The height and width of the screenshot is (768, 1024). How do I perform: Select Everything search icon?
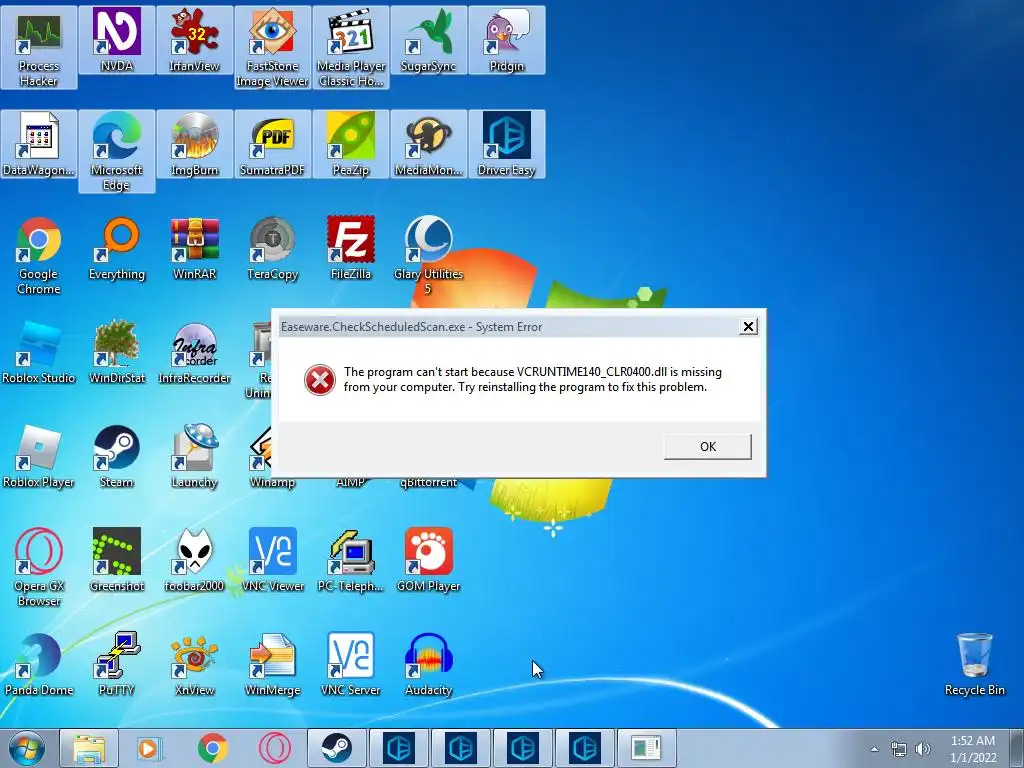click(116, 248)
